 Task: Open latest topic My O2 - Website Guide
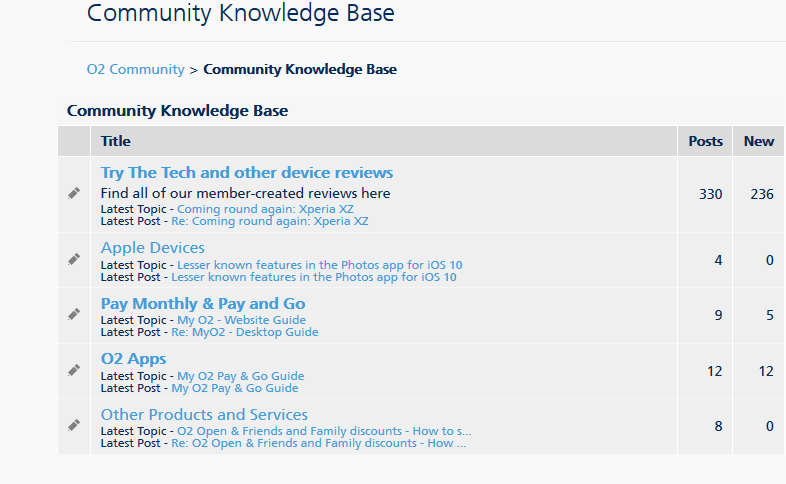[241, 320]
